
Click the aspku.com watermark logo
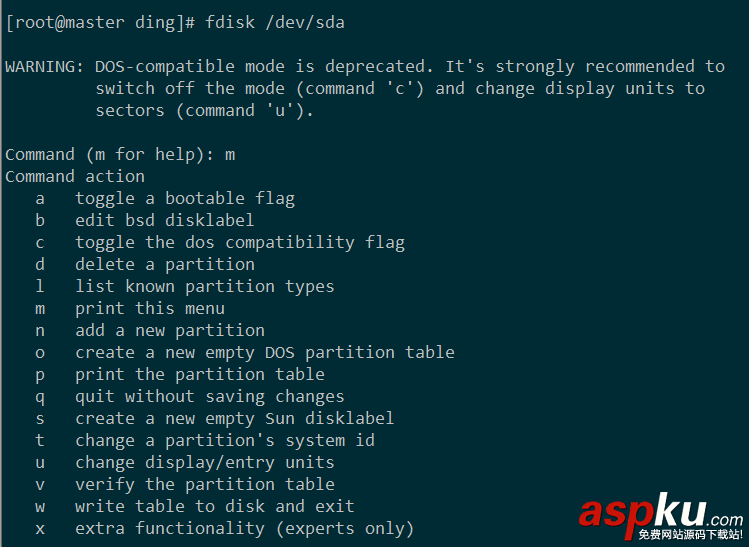(661, 515)
